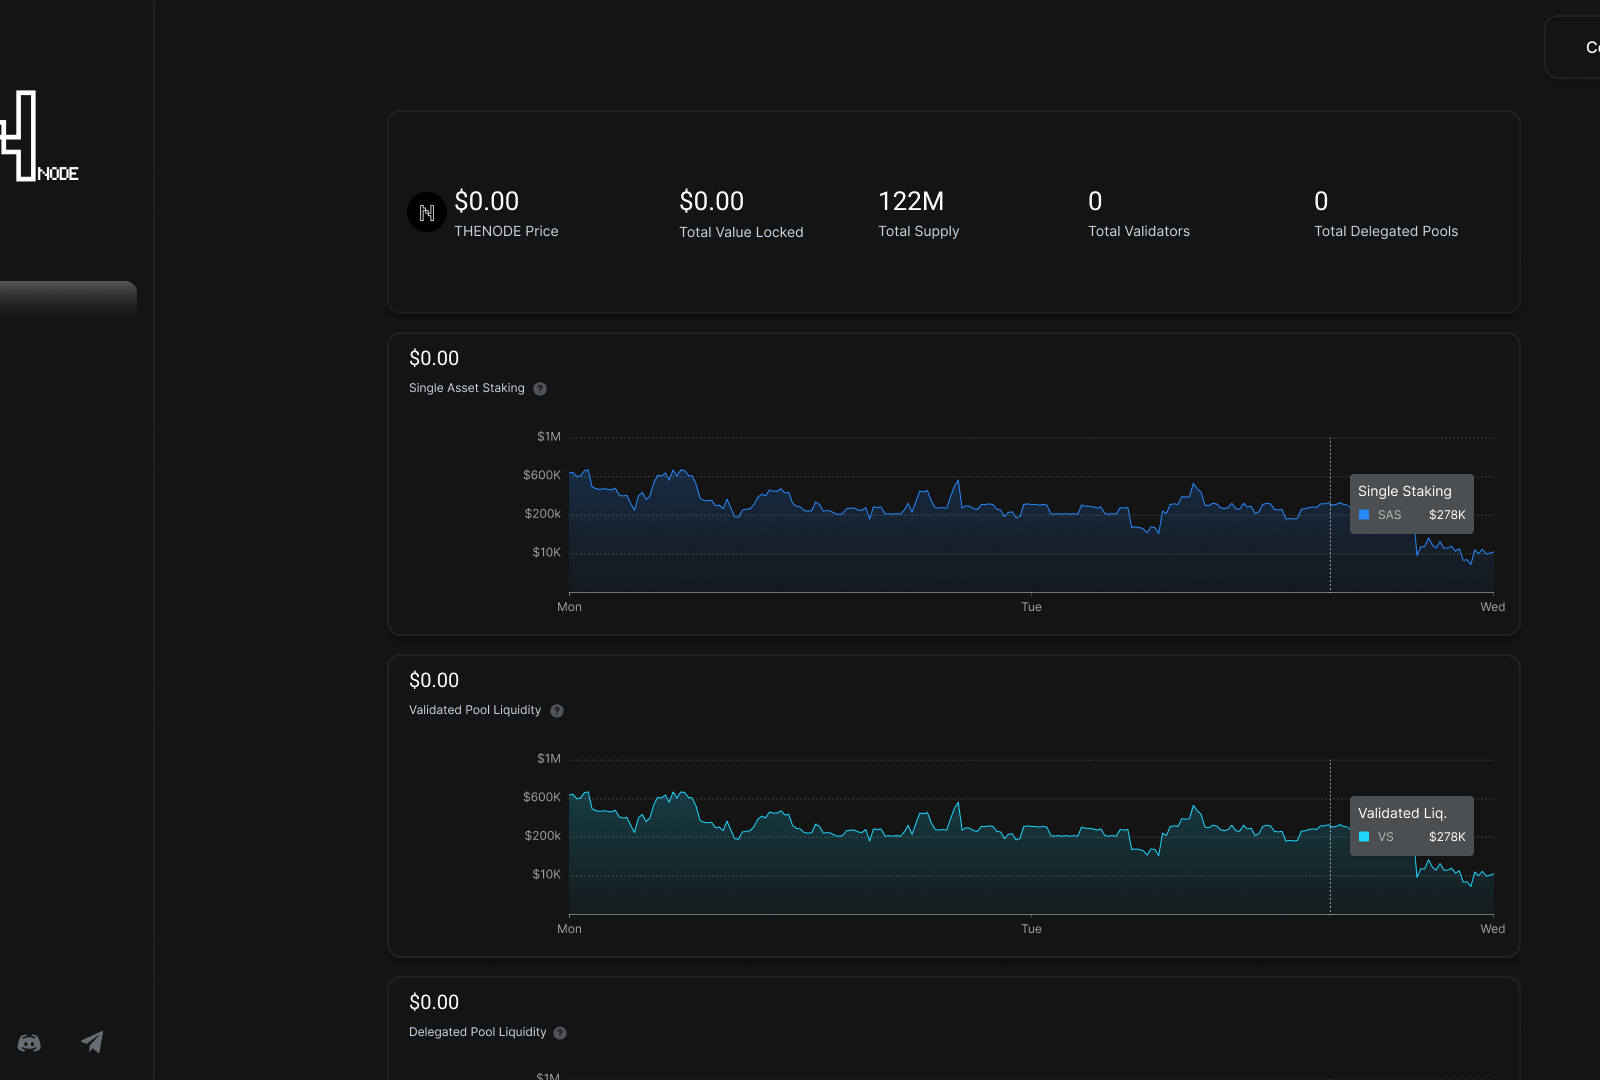Image resolution: width=1600 pixels, height=1080 pixels.
Task: Select the N token icon beside THENODE Price
Action: (426, 211)
